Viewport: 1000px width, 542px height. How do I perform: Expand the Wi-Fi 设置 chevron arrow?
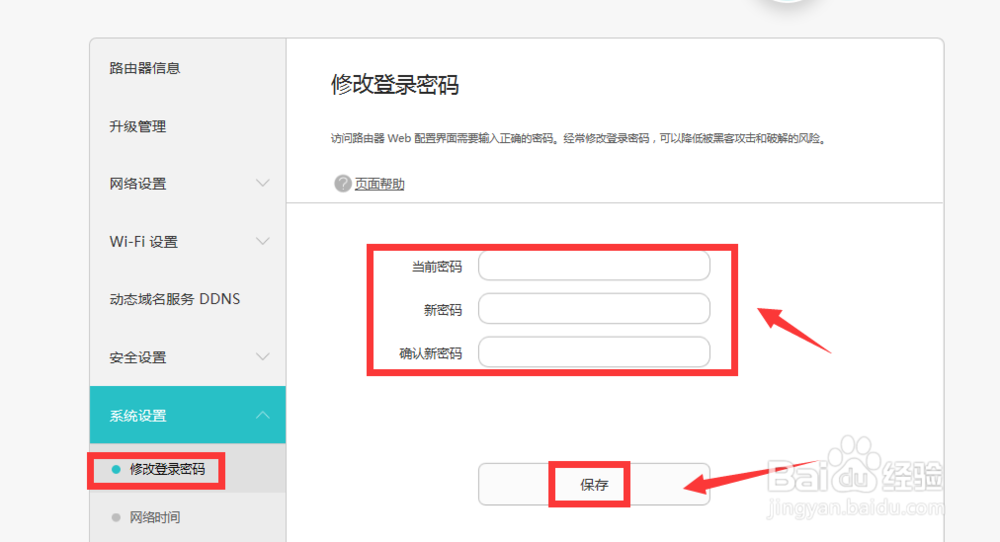point(263,241)
